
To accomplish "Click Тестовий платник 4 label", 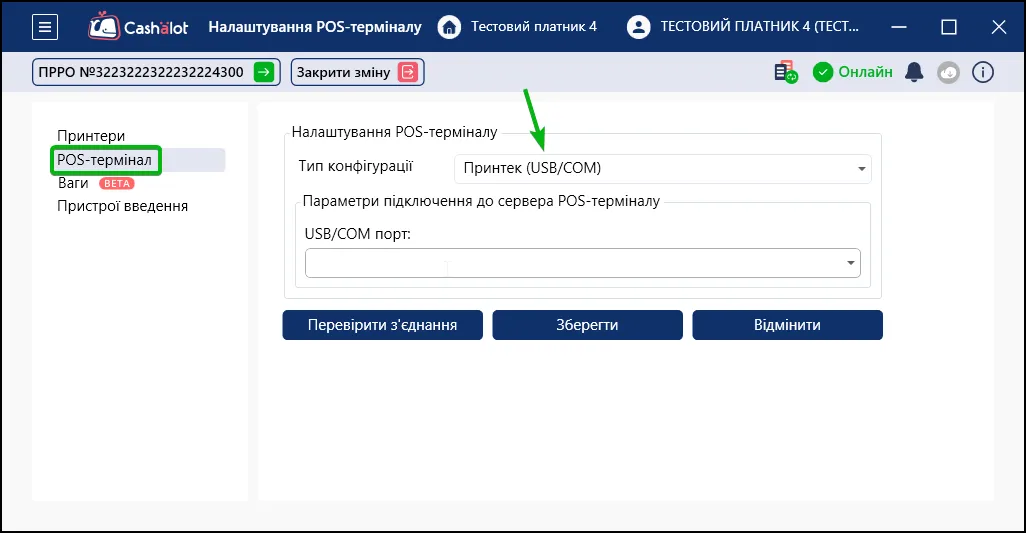I will coord(534,27).
